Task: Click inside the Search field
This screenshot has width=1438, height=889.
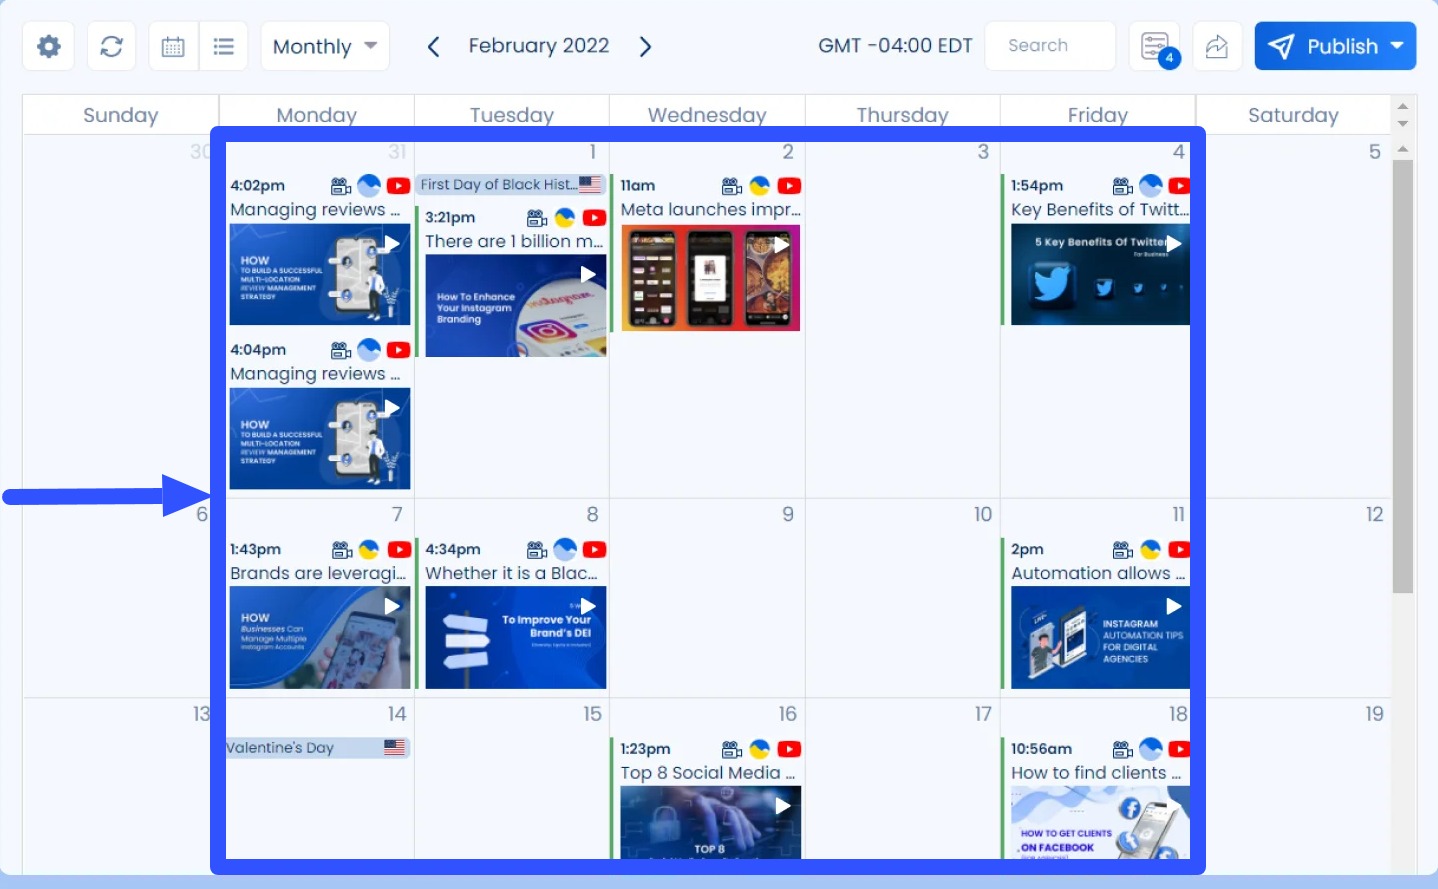Action: point(1049,46)
